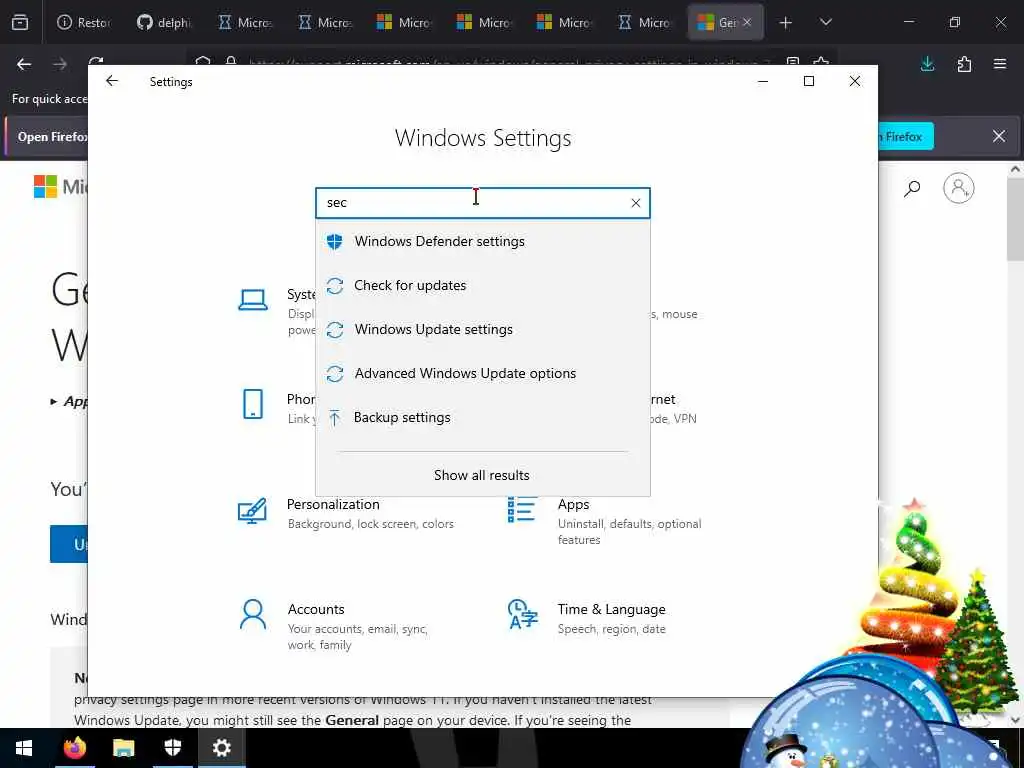
Task: Open the Accounts category person icon
Action: [253, 615]
